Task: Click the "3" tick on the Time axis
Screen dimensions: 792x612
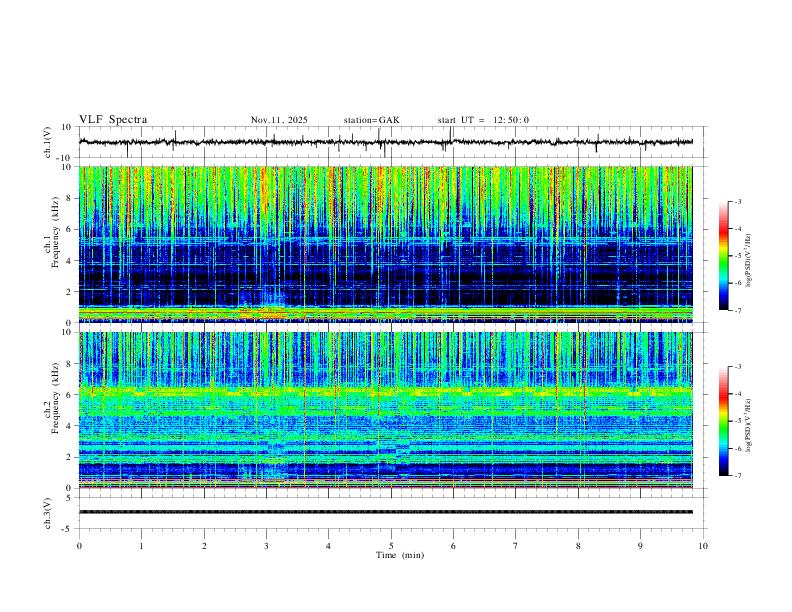Action: point(266,546)
